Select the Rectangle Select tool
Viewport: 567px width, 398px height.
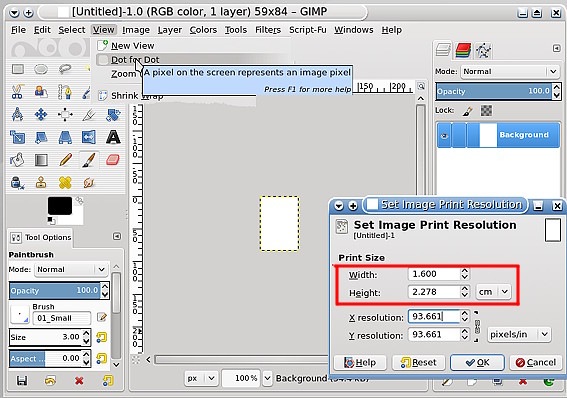[18, 69]
